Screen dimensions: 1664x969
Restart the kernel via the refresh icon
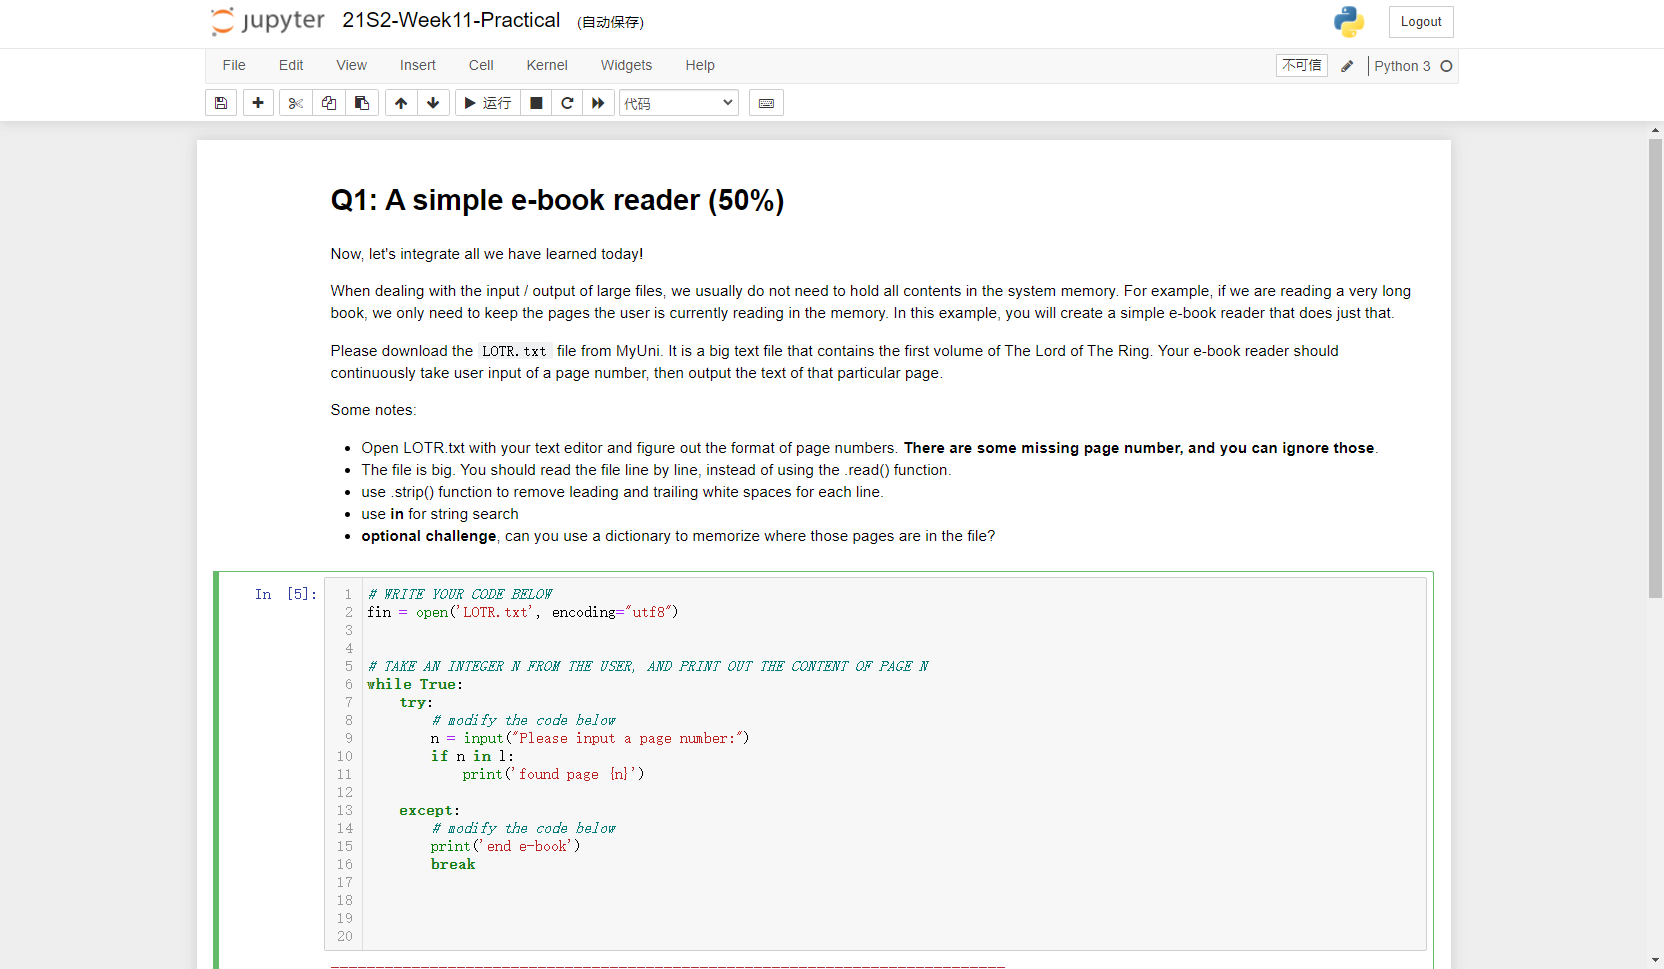(567, 102)
